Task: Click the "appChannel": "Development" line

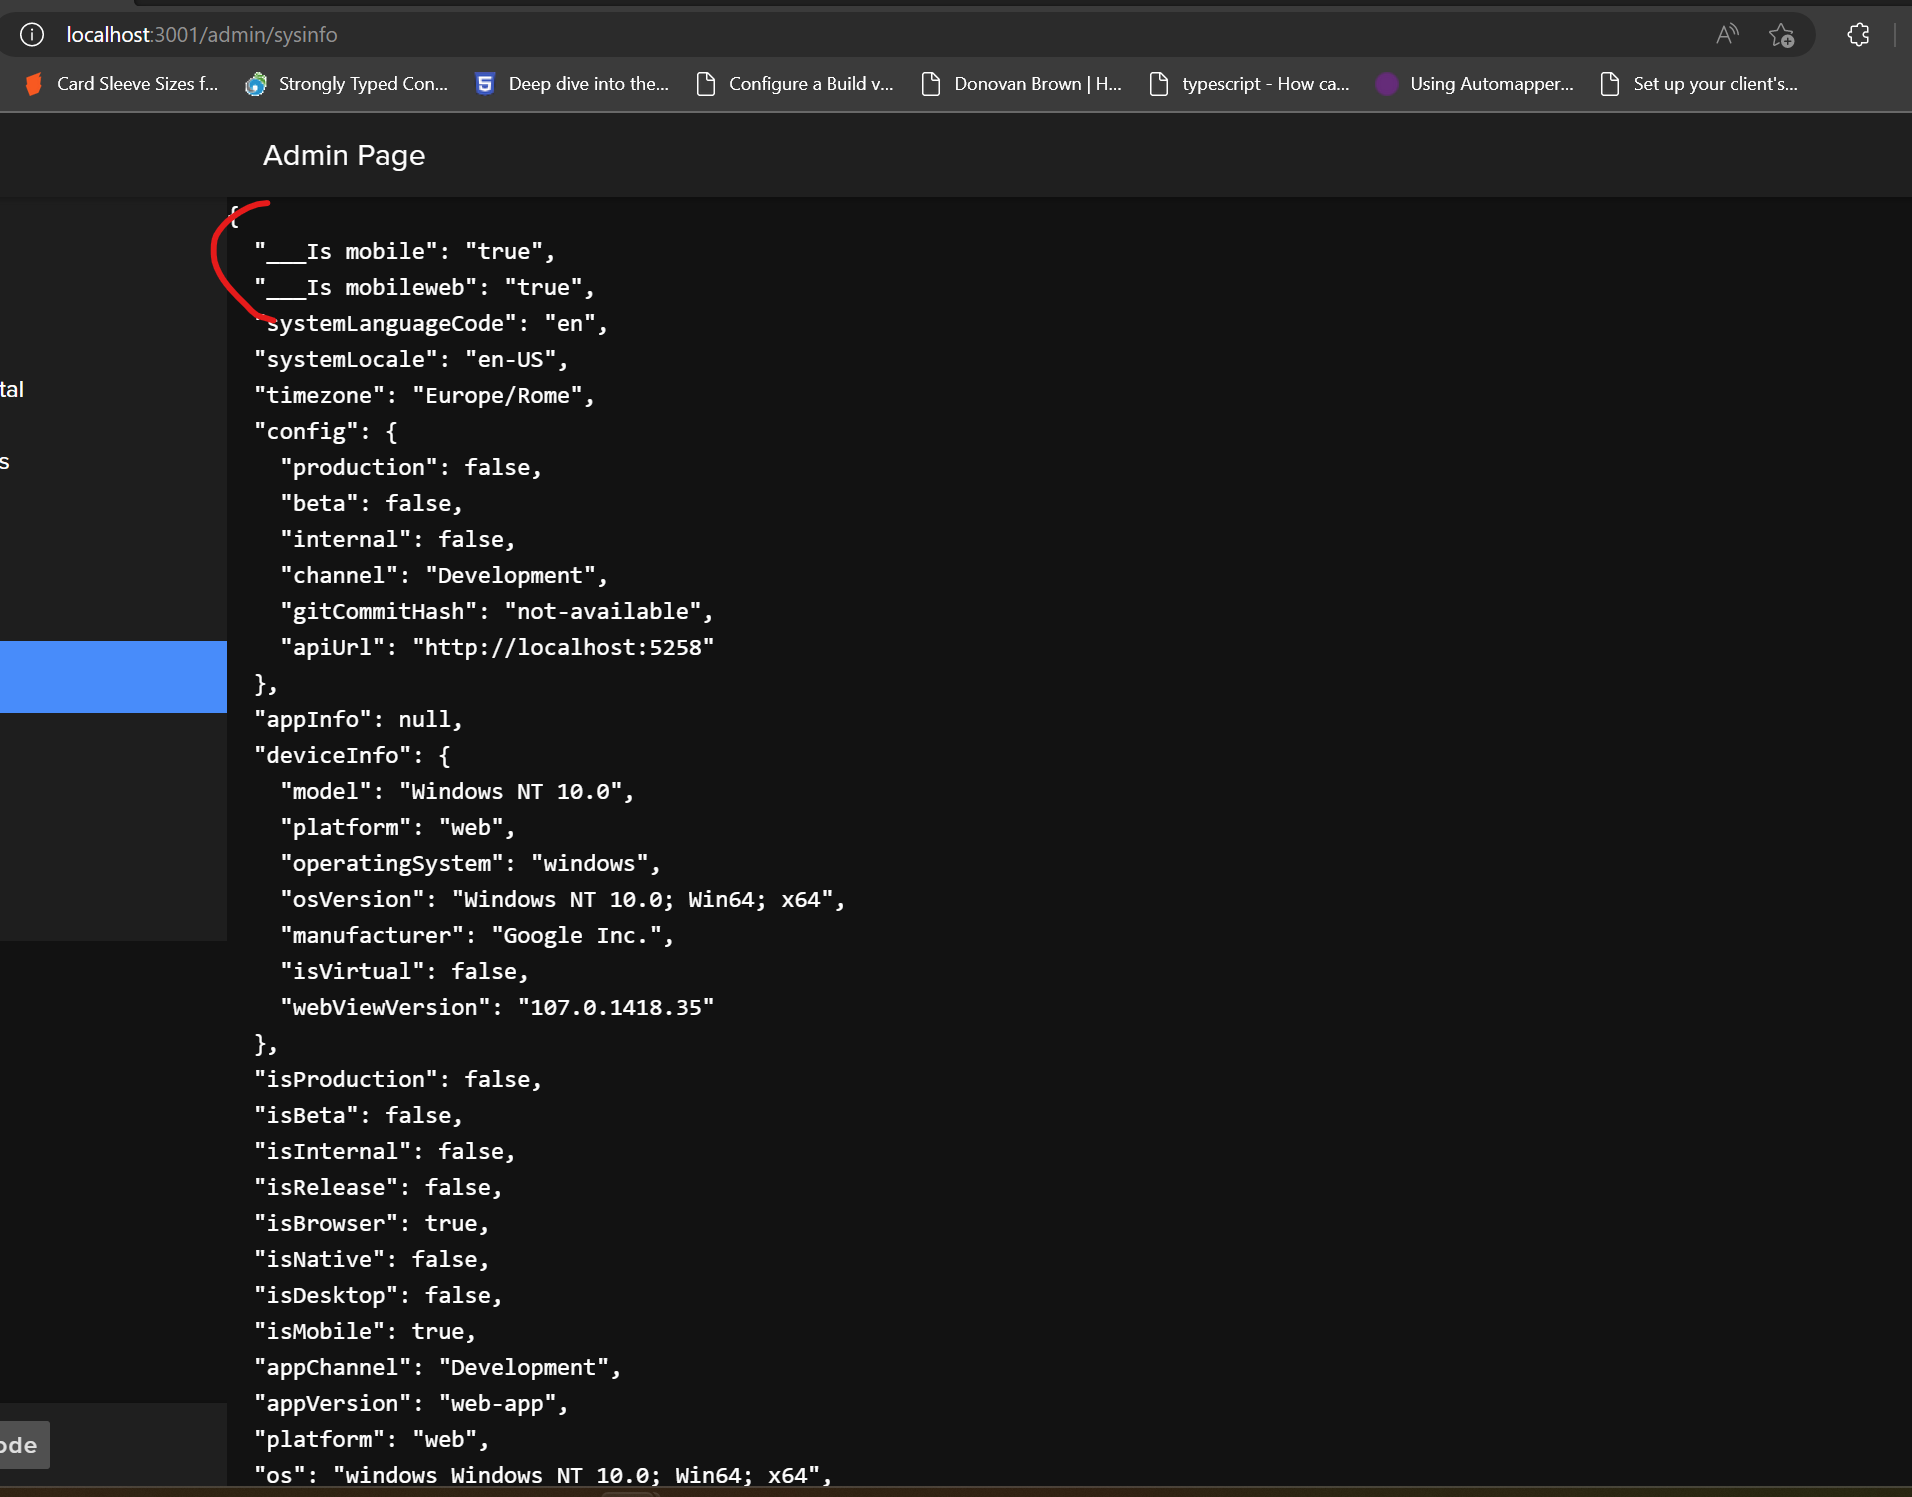Action: 438,1368
